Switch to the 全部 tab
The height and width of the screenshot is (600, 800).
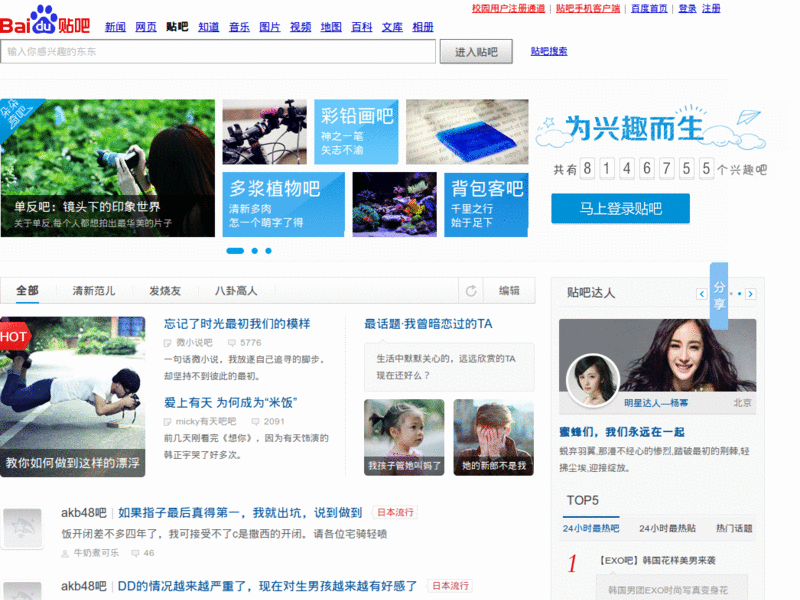pos(27,291)
